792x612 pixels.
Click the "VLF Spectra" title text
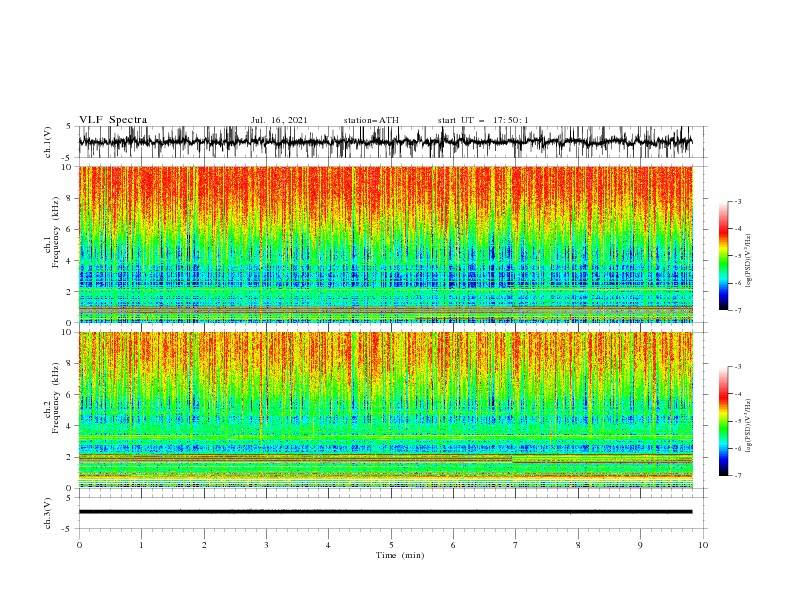tap(113, 120)
